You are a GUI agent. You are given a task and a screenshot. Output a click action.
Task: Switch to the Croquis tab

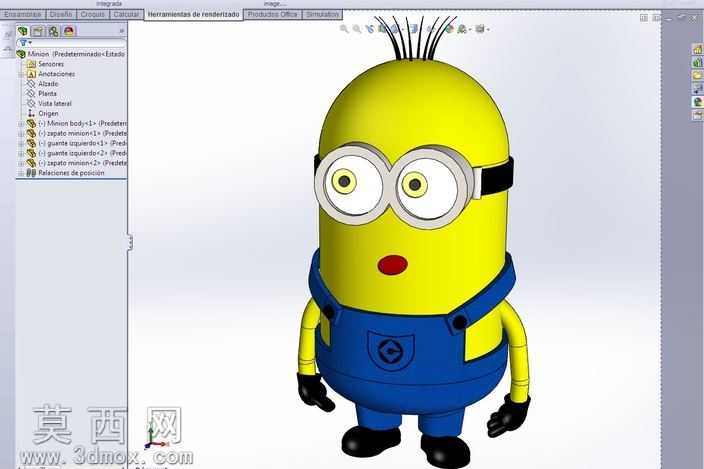92,14
